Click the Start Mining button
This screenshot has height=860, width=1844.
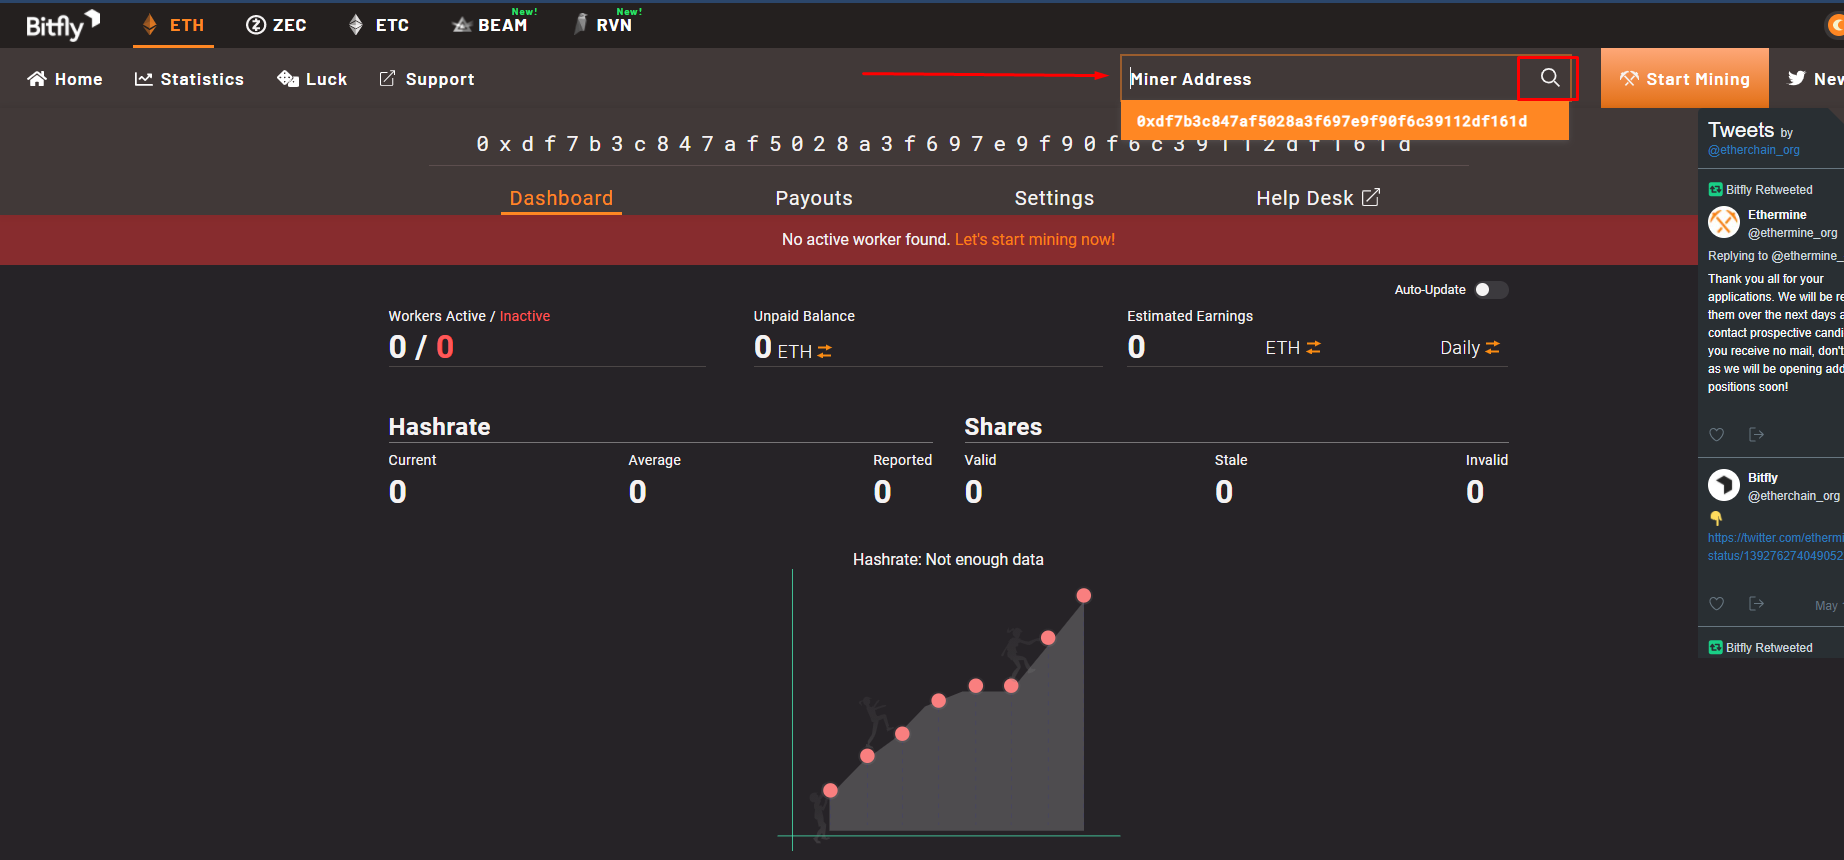pos(1684,78)
